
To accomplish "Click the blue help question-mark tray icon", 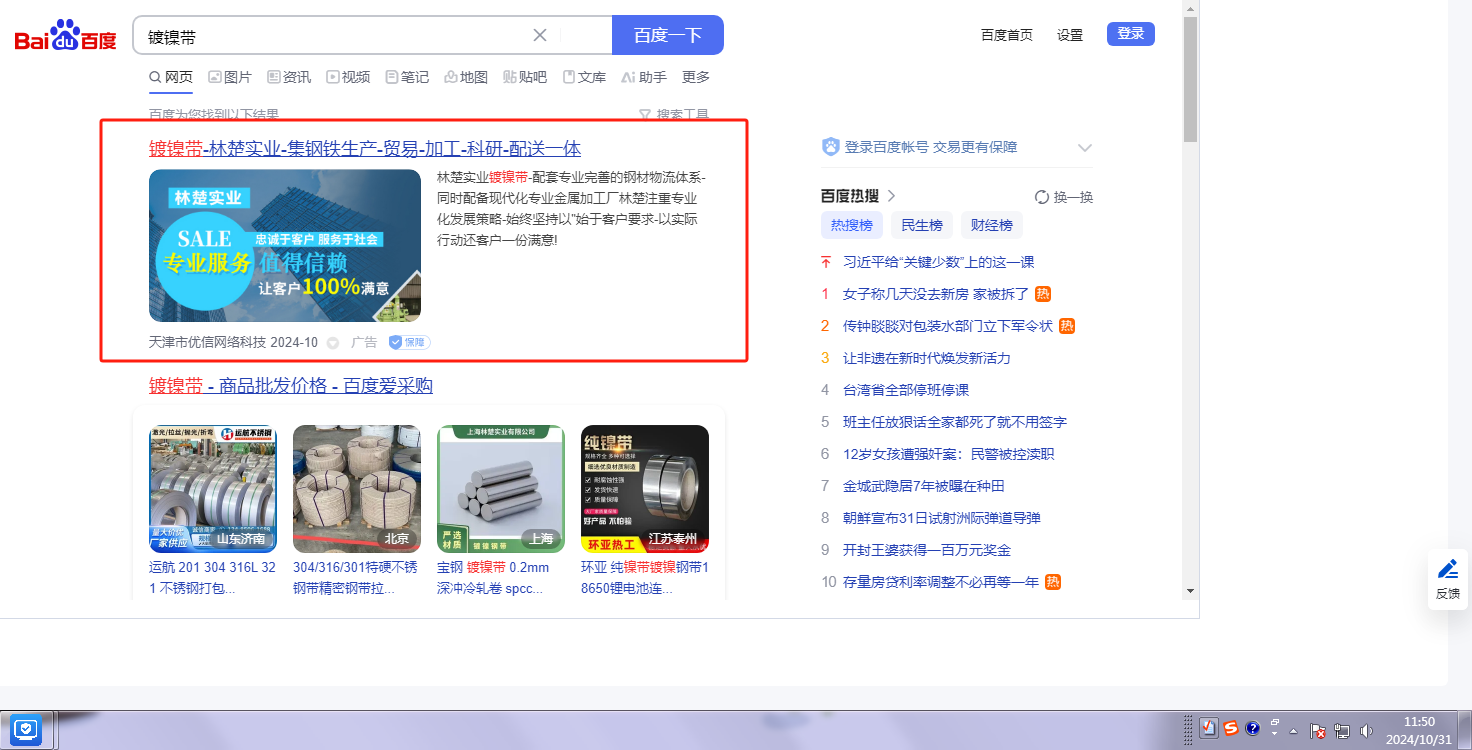I will pos(1252,728).
